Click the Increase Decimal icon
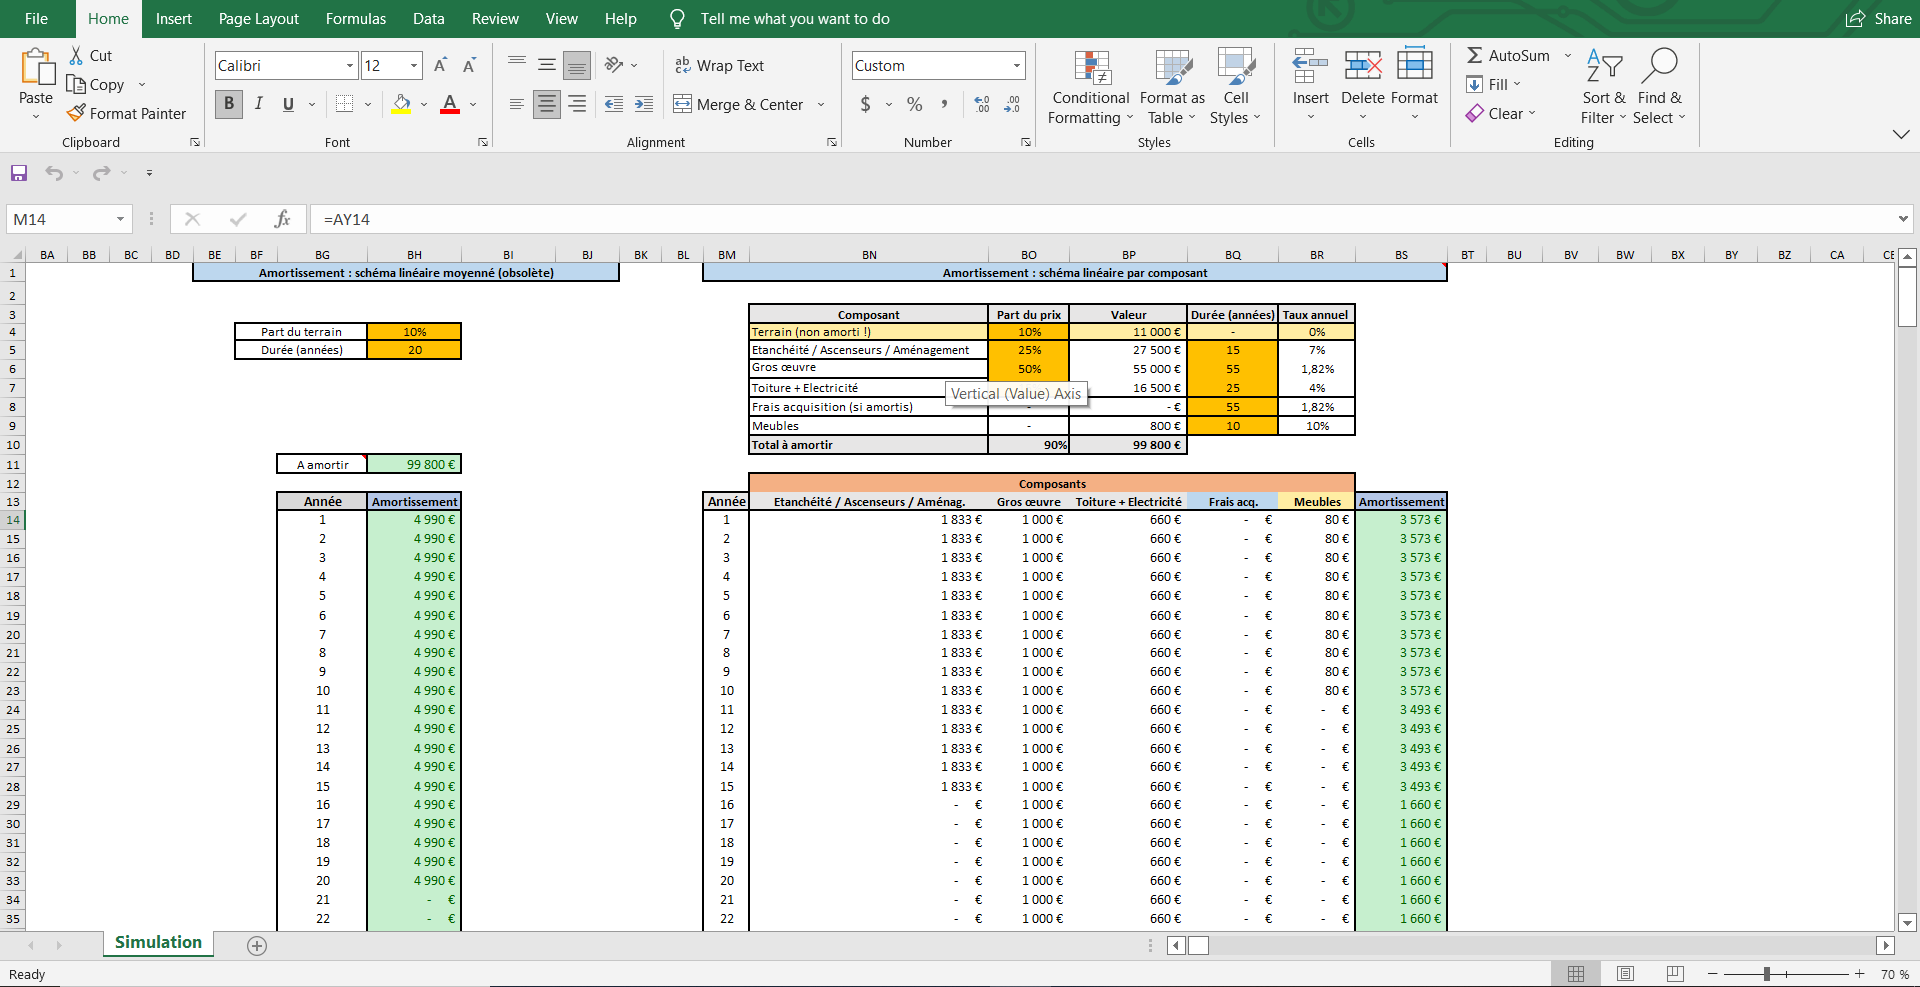Image resolution: width=1920 pixels, height=987 pixels. [982, 104]
